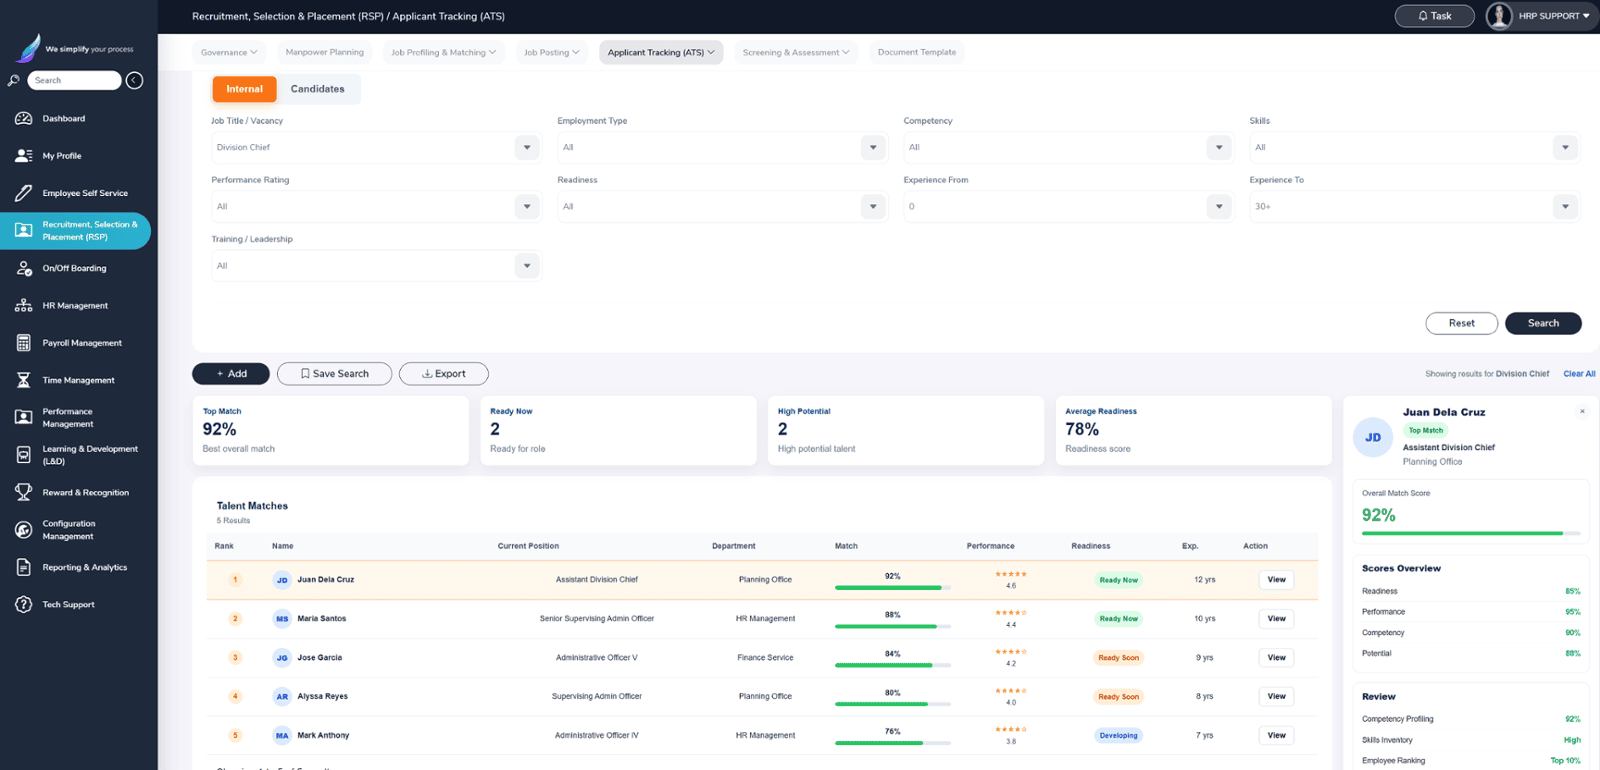The height and width of the screenshot is (770, 1600).
Task: Click the sidebar Search input field
Action: click(74, 80)
